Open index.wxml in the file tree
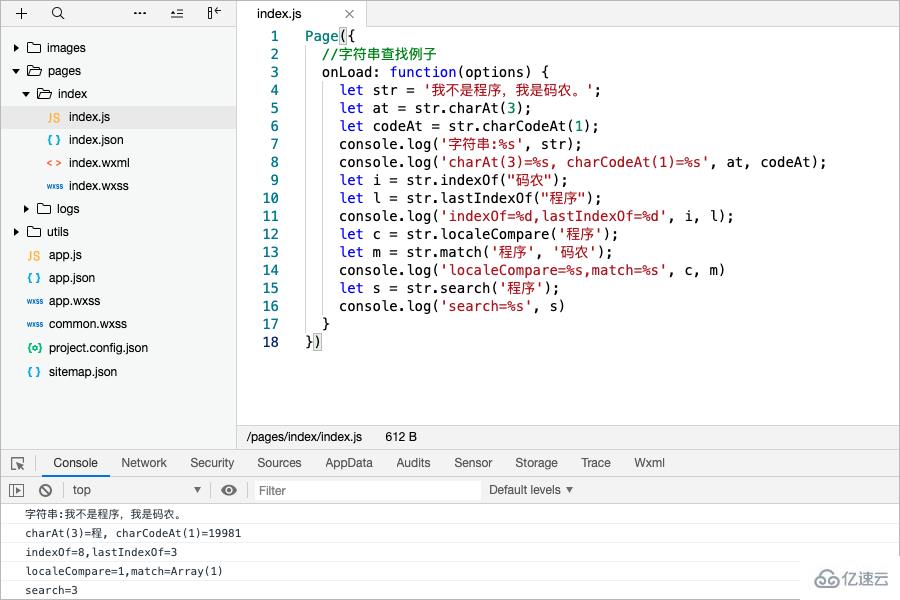This screenshot has height=600, width=900. click(x=99, y=163)
